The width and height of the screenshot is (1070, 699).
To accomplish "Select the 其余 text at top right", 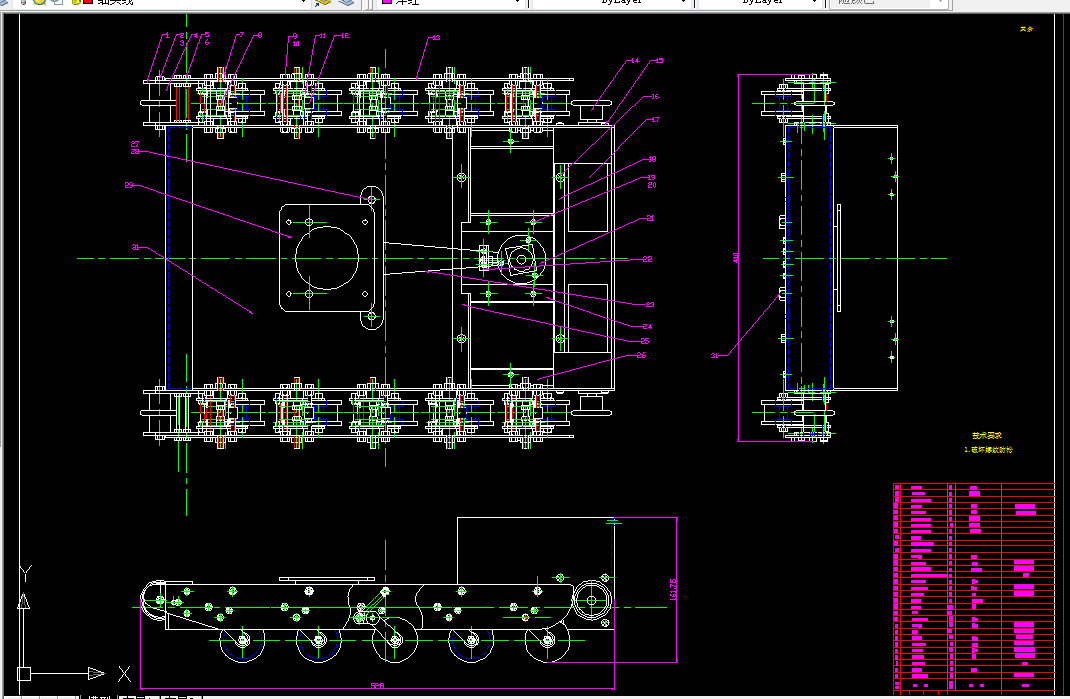I will [x=1026, y=29].
